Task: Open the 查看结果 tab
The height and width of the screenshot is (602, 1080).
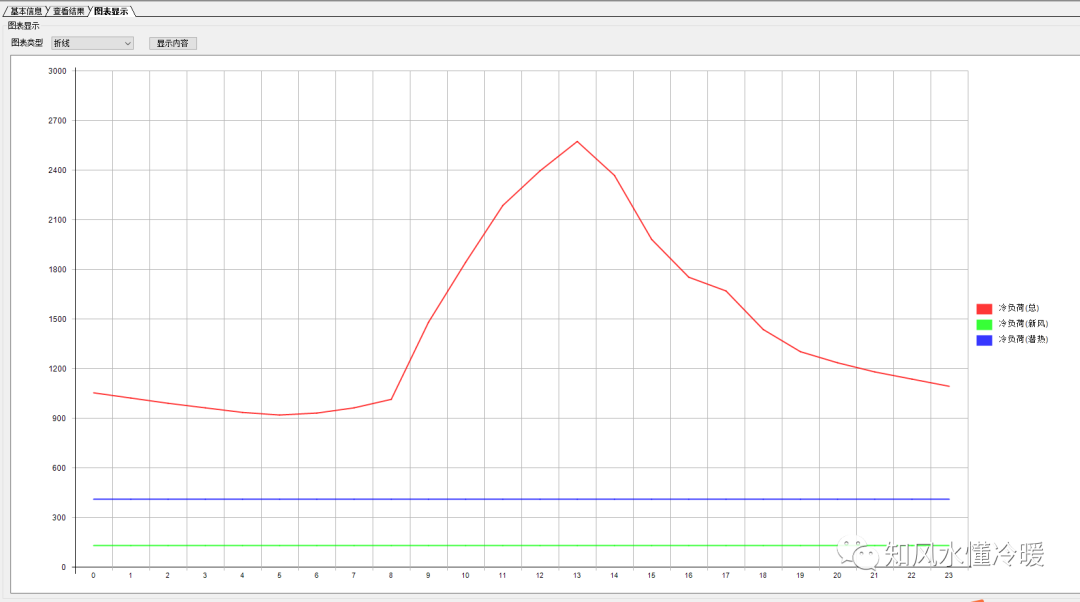Action: (69, 11)
